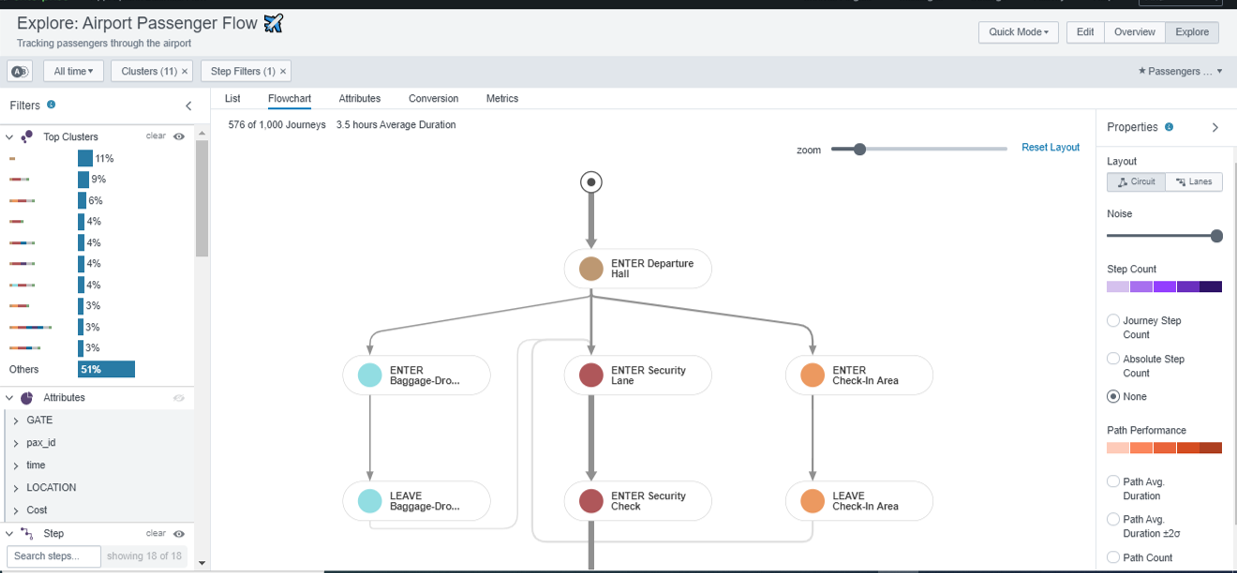The width and height of the screenshot is (1237, 573).
Task: Select the Others 51% cluster bar
Action: pyautogui.click(x=106, y=369)
